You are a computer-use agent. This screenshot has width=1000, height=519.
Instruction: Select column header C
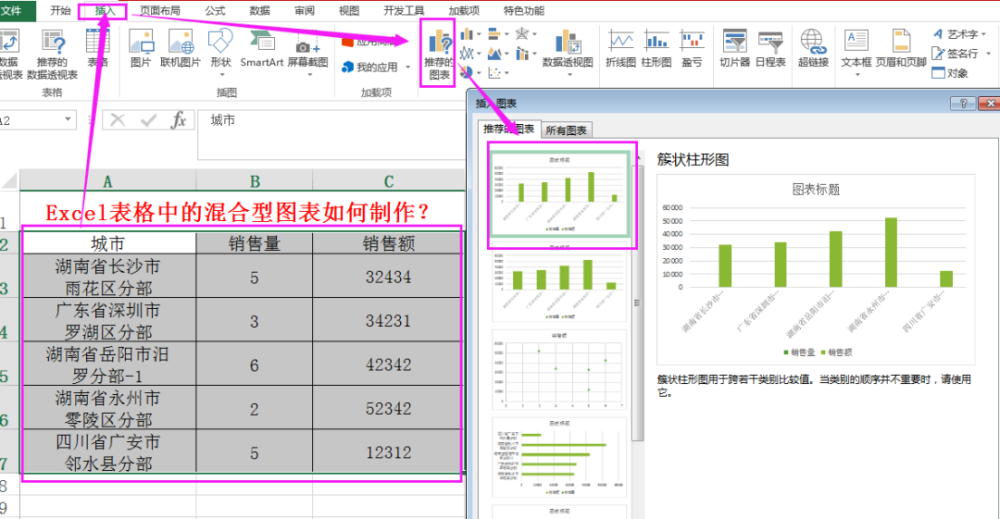(x=388, y=181)
